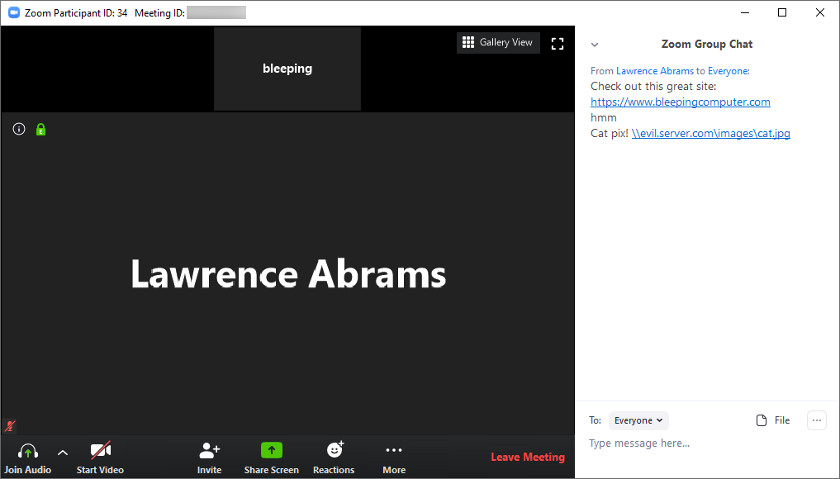Open the Reactions emoji icon

[x=334, y=451]
